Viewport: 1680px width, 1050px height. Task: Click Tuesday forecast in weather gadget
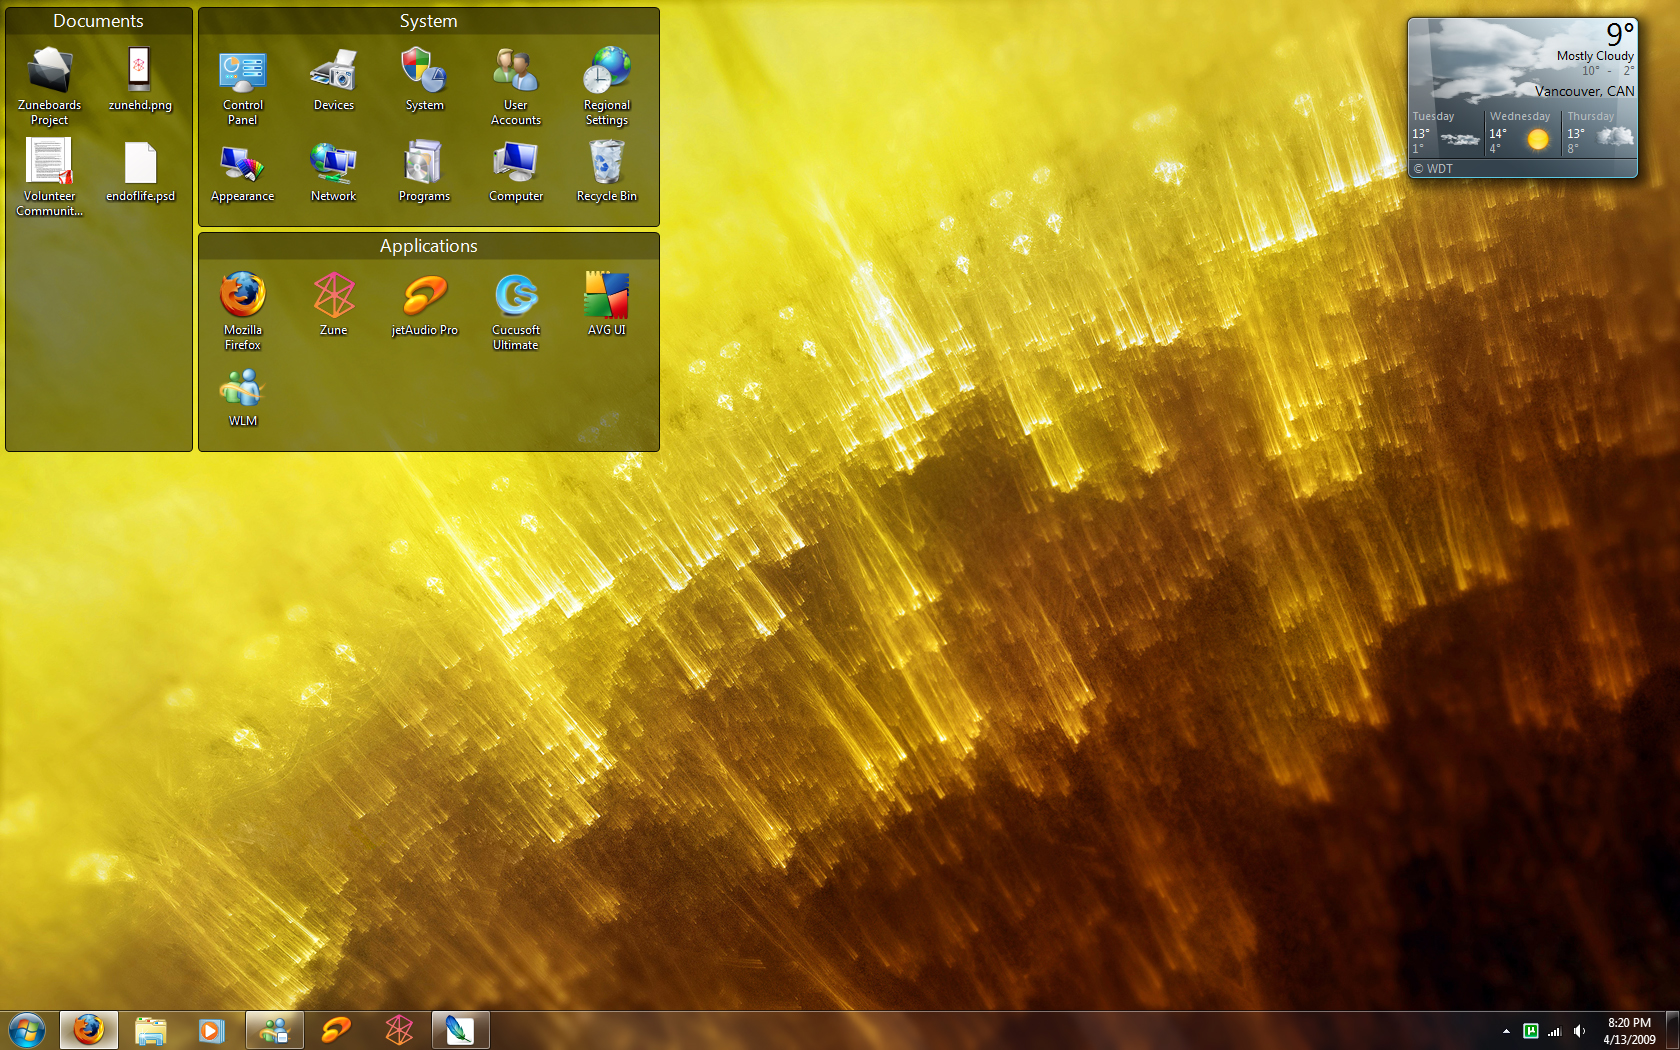[x=1446, y=133]
